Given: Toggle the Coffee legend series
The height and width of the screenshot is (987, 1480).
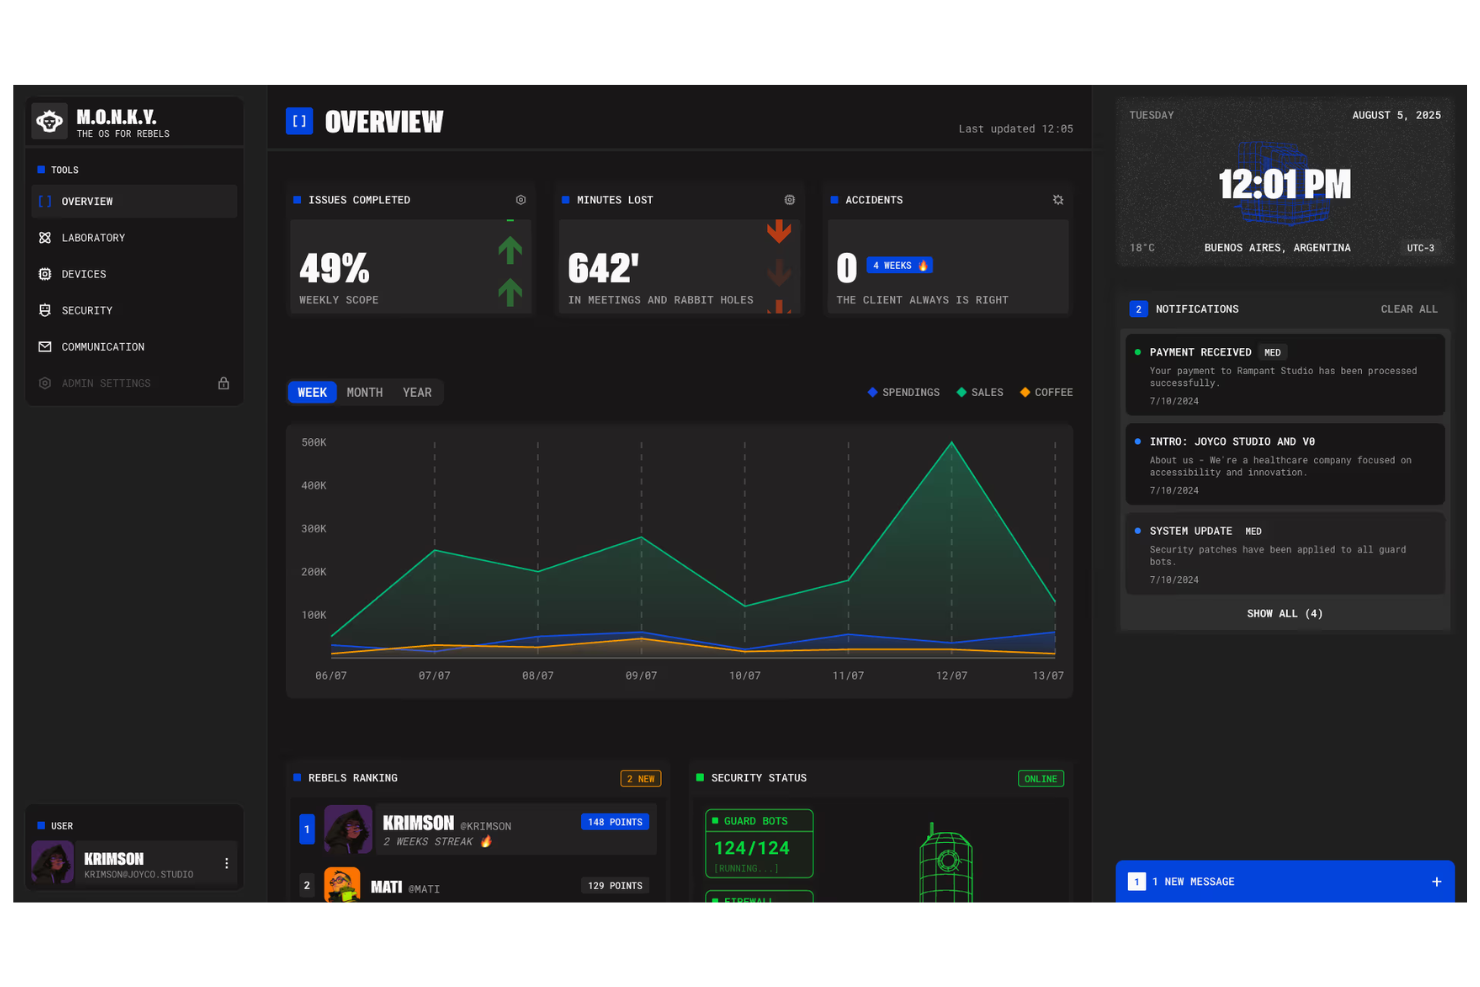Looking at the screenshot, I should point(1046,393).
